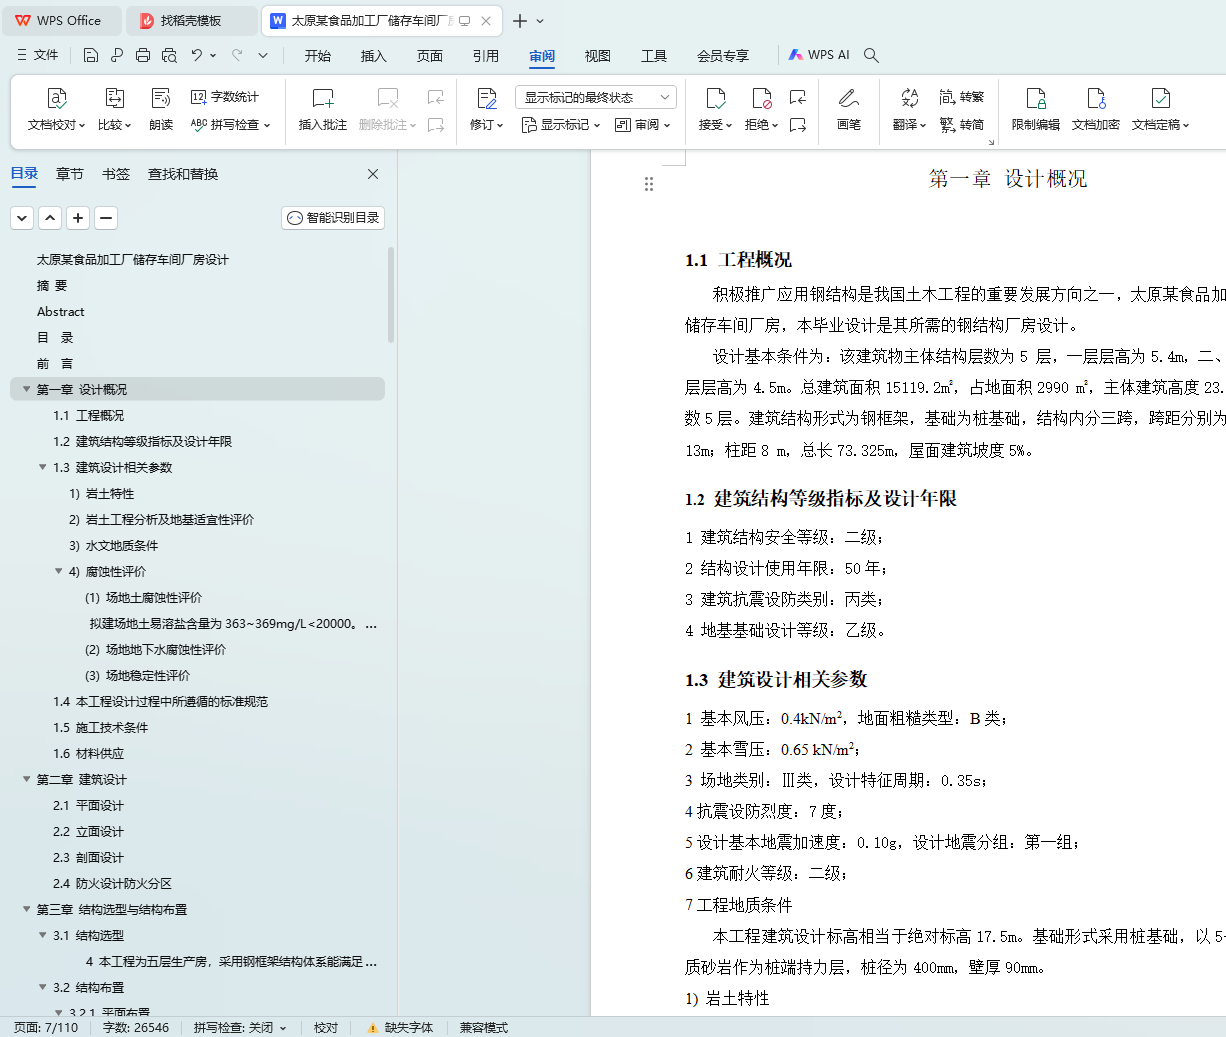Image resolution: width=1226 pixels, height=1037 pixels.
Task: Click 校对 in the status bar
Action: tap(326, 1027)
